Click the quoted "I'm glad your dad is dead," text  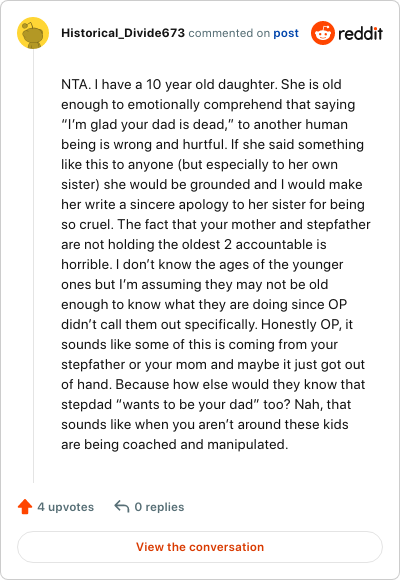pos(147,125)
